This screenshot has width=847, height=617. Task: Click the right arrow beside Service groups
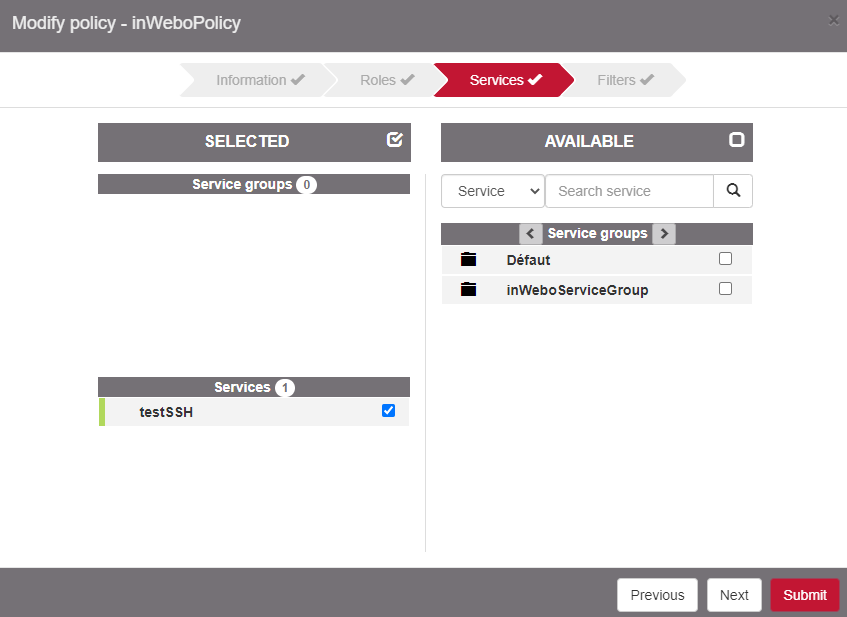coord(663,234)
